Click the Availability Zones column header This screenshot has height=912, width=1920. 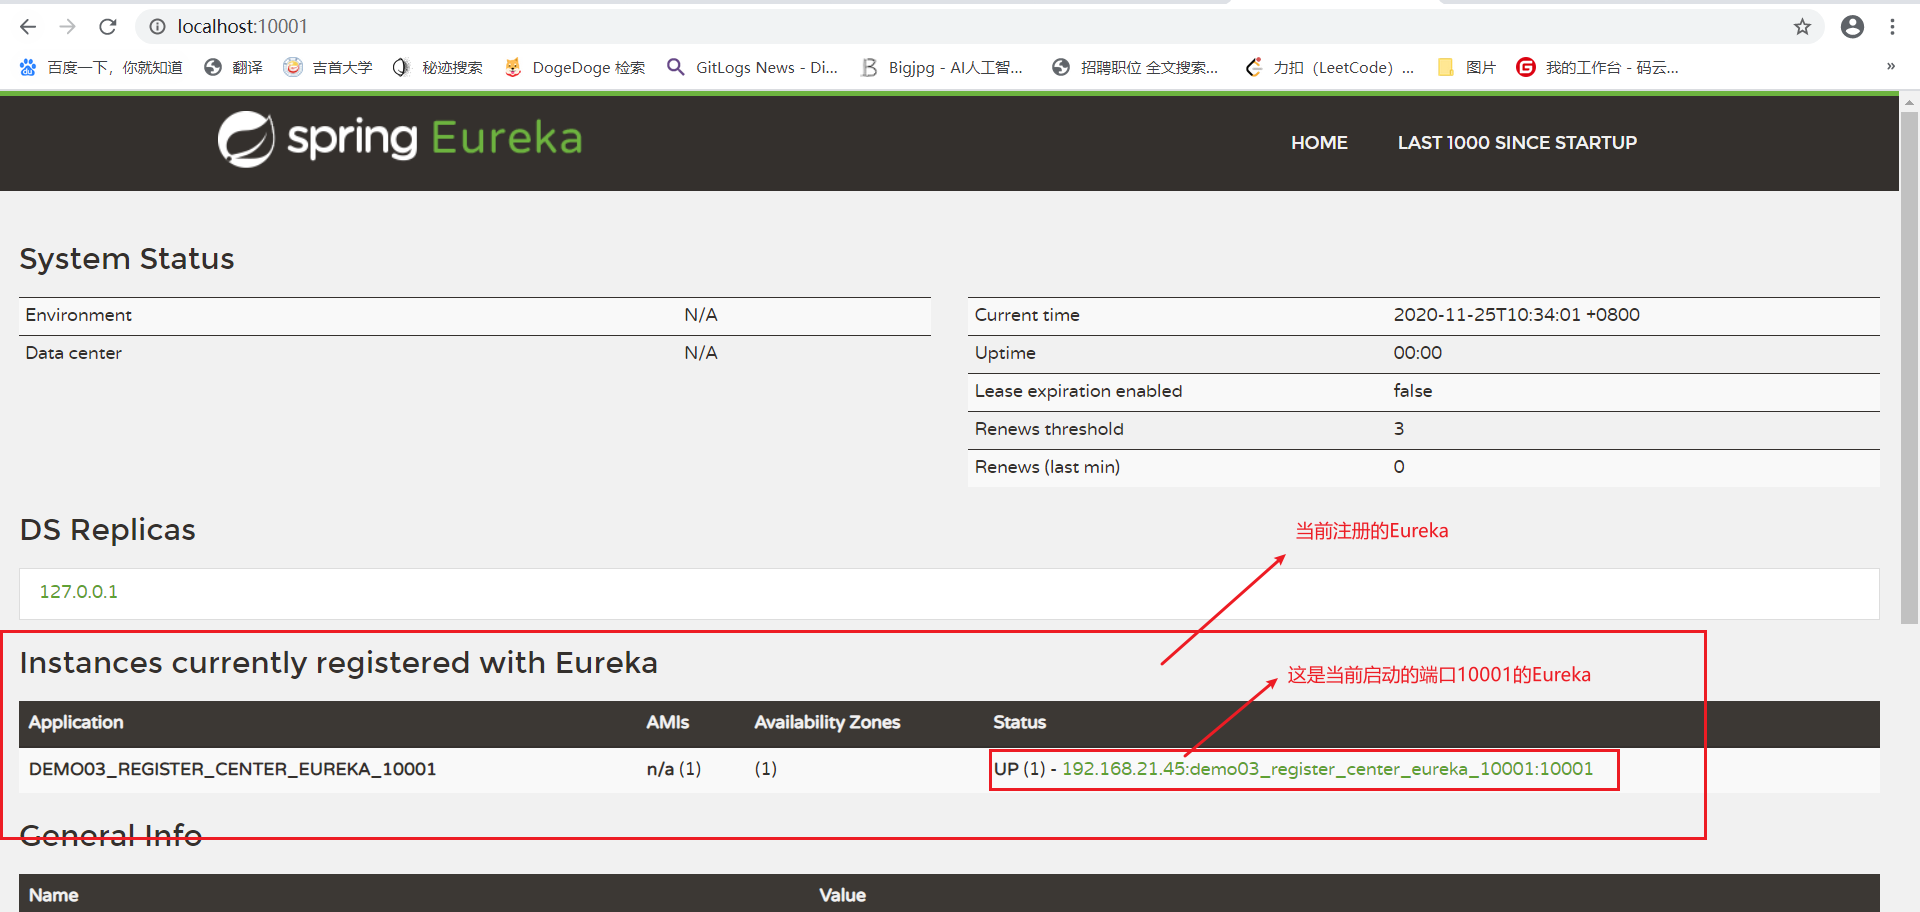pyautogui.click(x=827, y=722)
